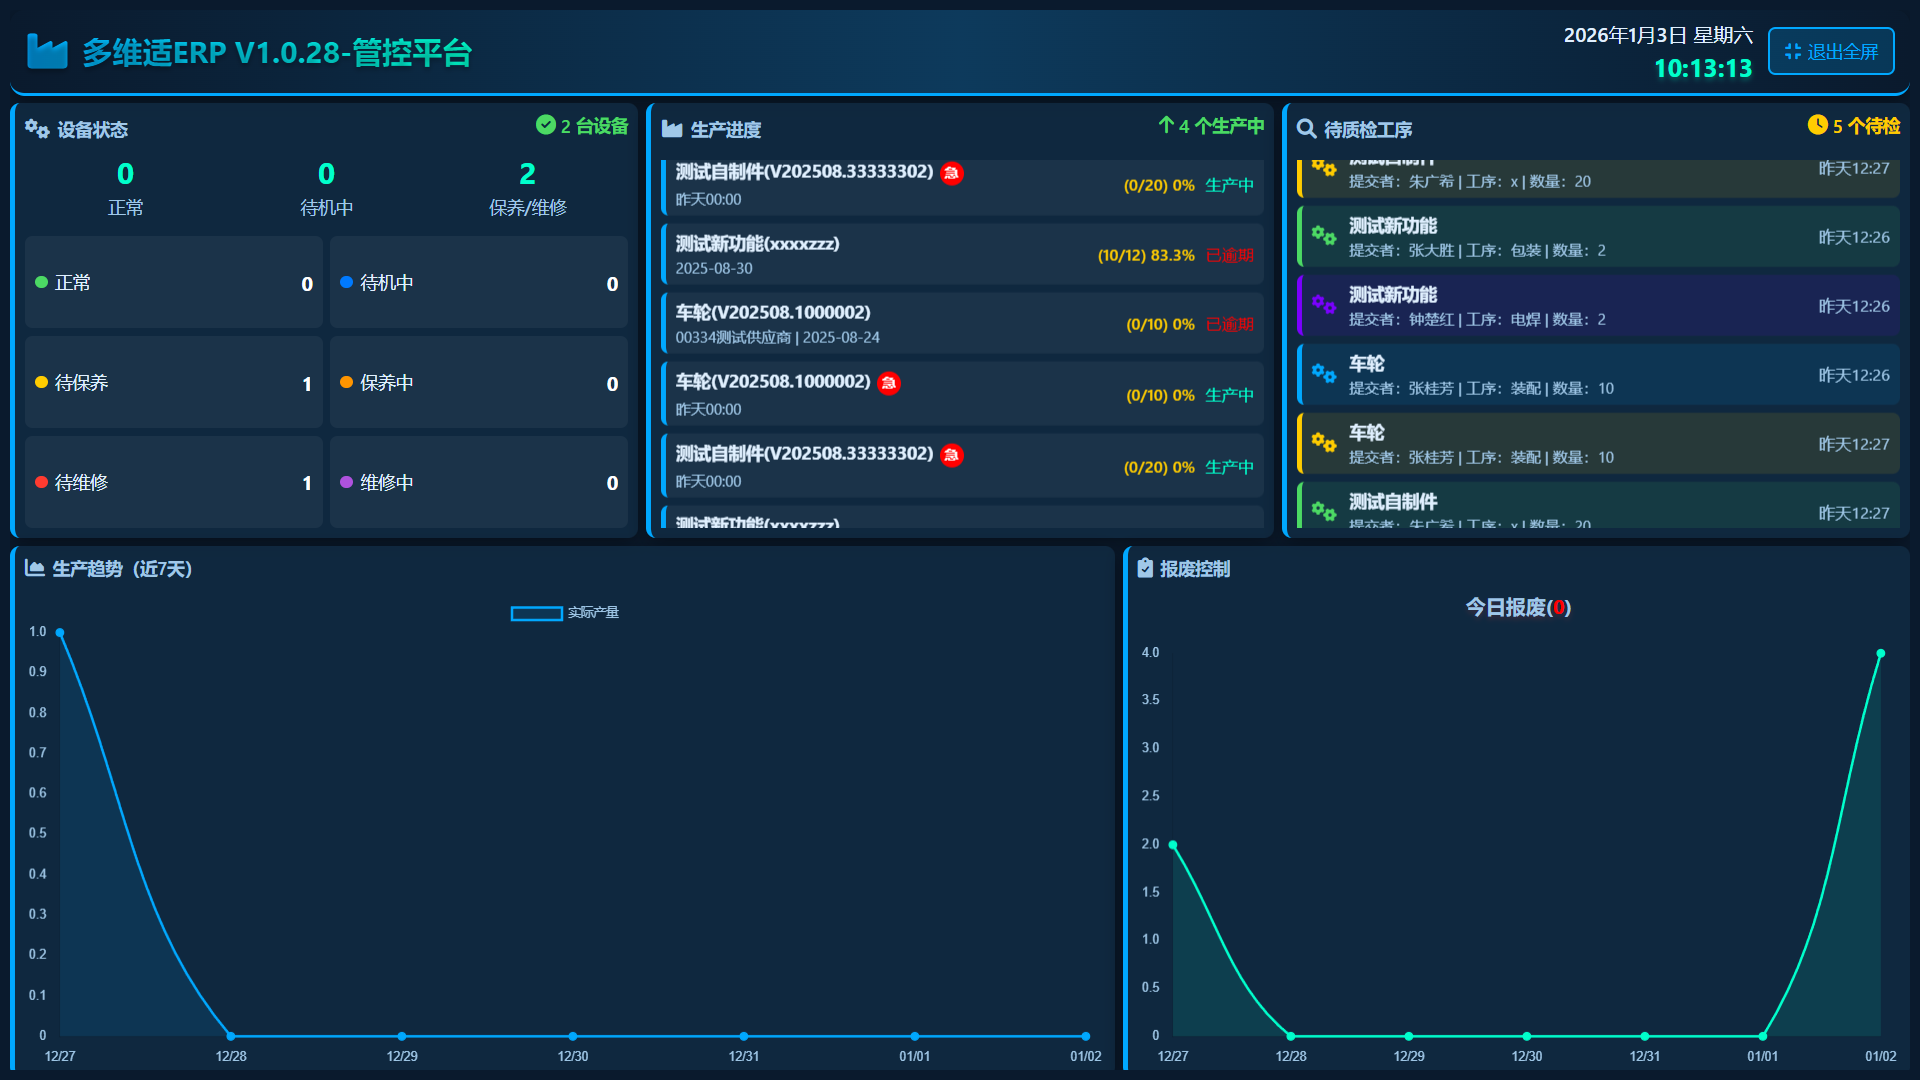Click the 生产趋势 chart icon
This screenshot has width=1920, height=1080.
35,568
